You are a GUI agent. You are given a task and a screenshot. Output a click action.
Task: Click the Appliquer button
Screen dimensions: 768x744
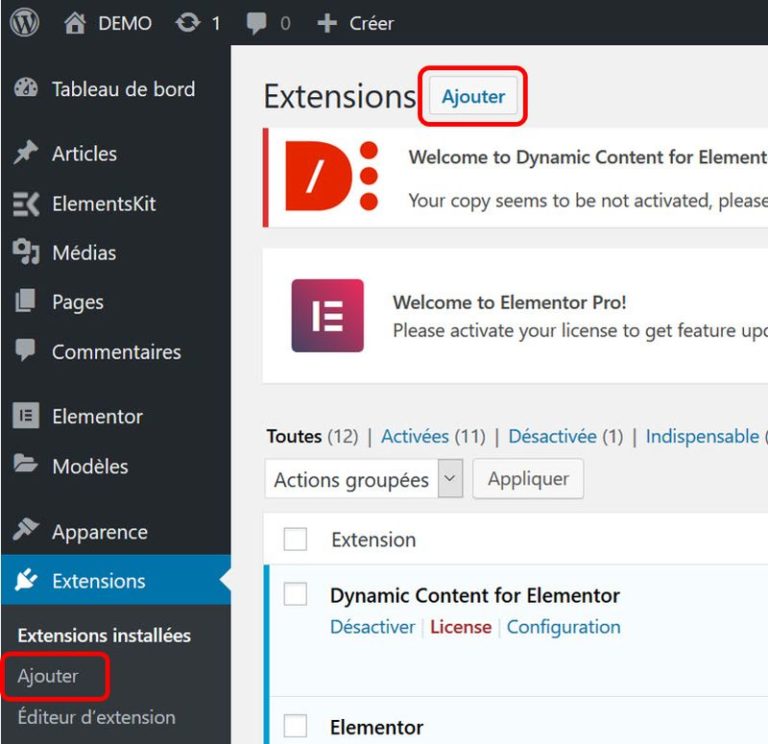tap(528, 479)
